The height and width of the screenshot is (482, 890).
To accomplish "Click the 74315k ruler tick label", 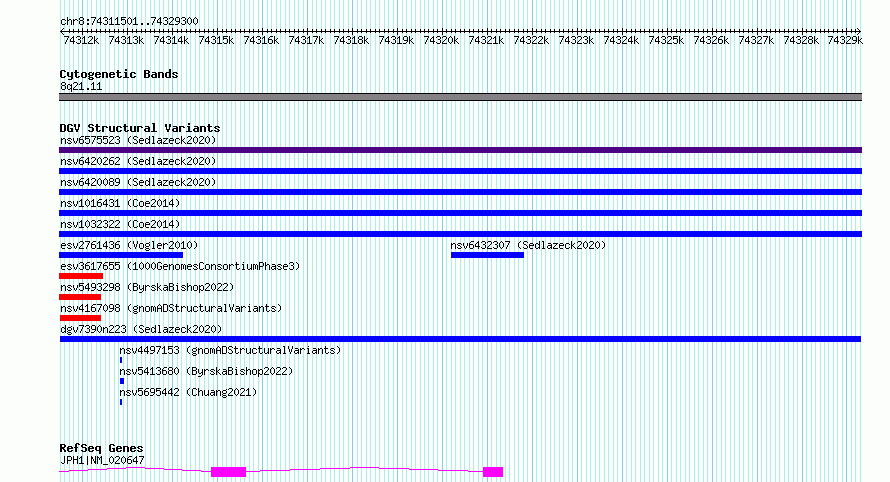I will tap(216, 40).
